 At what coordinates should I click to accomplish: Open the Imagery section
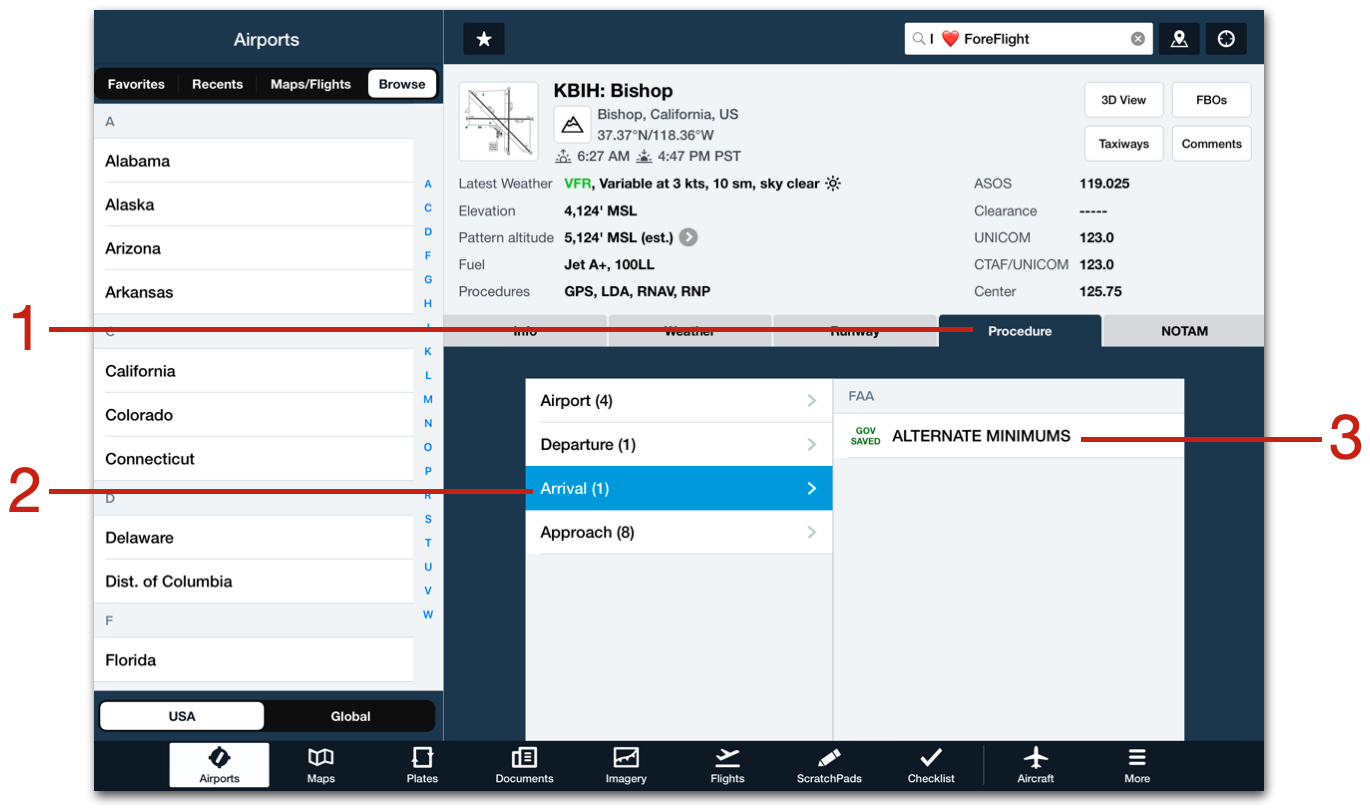(625, 765)
